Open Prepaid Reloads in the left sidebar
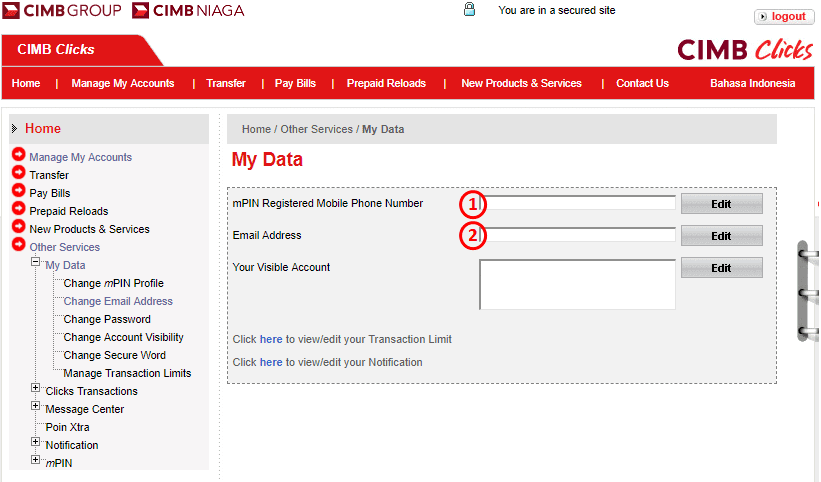The height and width of the screenshot is (482, 821). tap(69, 211)
